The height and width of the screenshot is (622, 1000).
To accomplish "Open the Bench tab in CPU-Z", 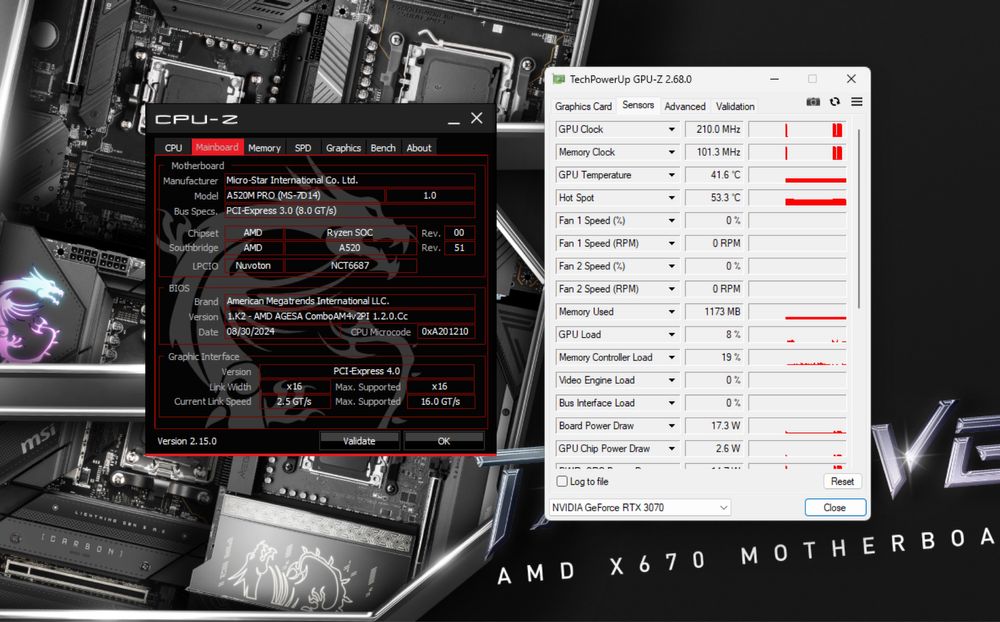I will pos(383,147).
